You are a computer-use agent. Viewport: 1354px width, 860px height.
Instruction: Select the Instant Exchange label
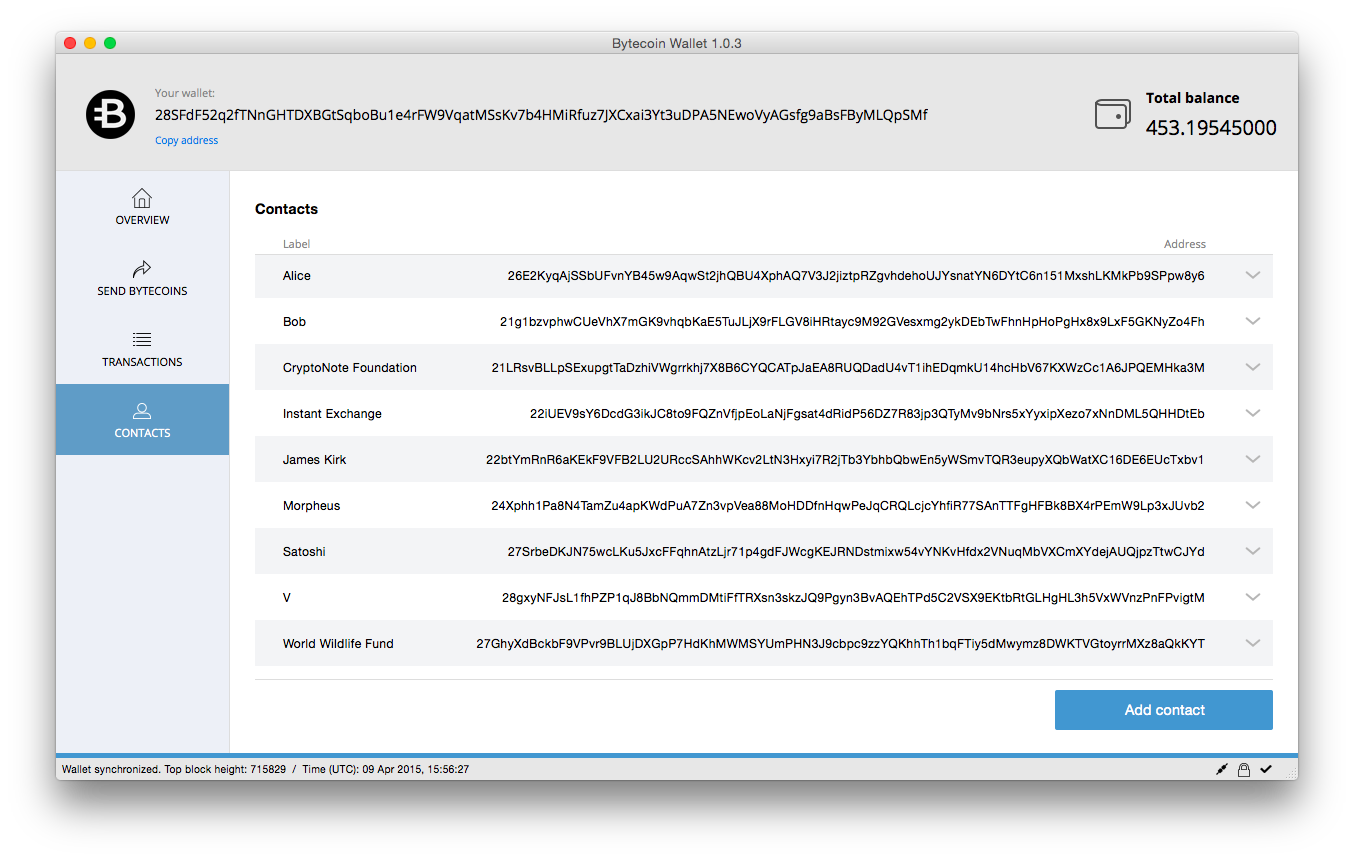point(332,414)
